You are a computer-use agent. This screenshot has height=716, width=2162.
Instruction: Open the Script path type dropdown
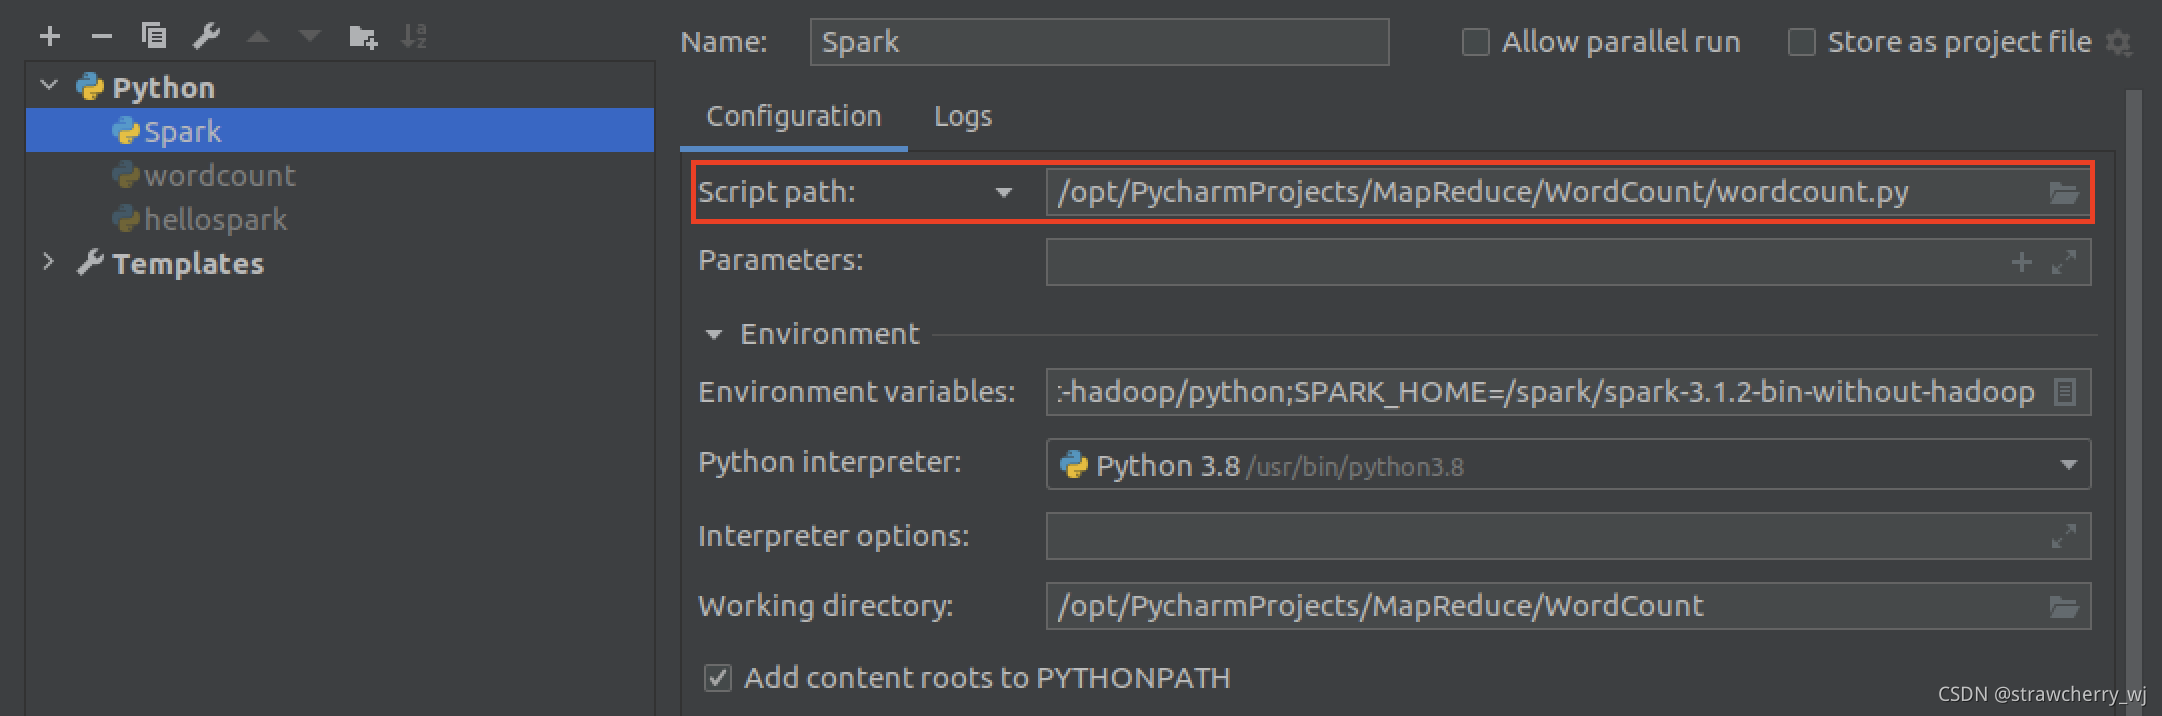point(1003,192)
